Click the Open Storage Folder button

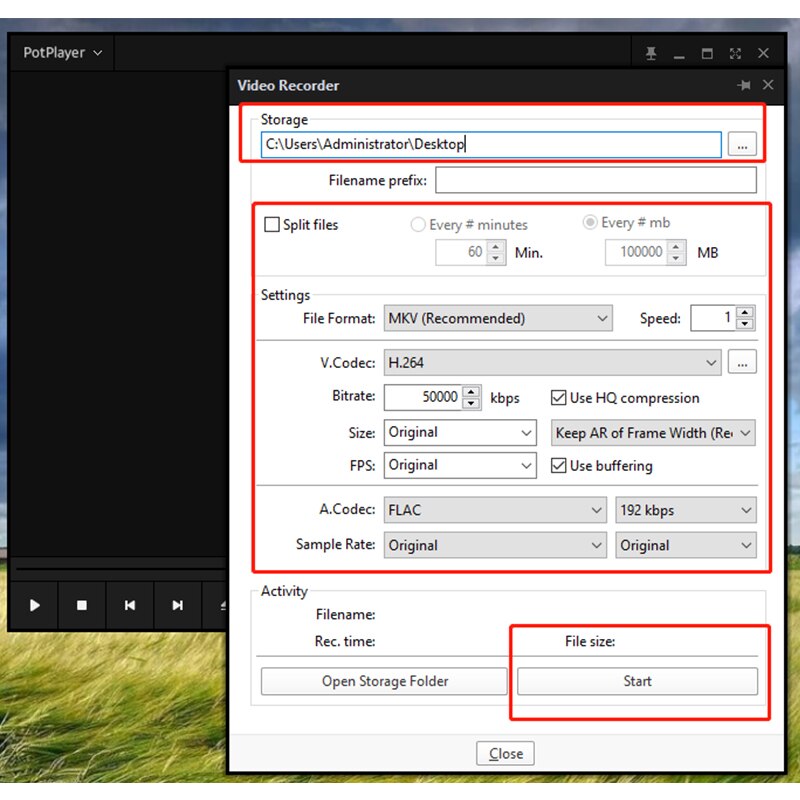(x=384, y=681)
